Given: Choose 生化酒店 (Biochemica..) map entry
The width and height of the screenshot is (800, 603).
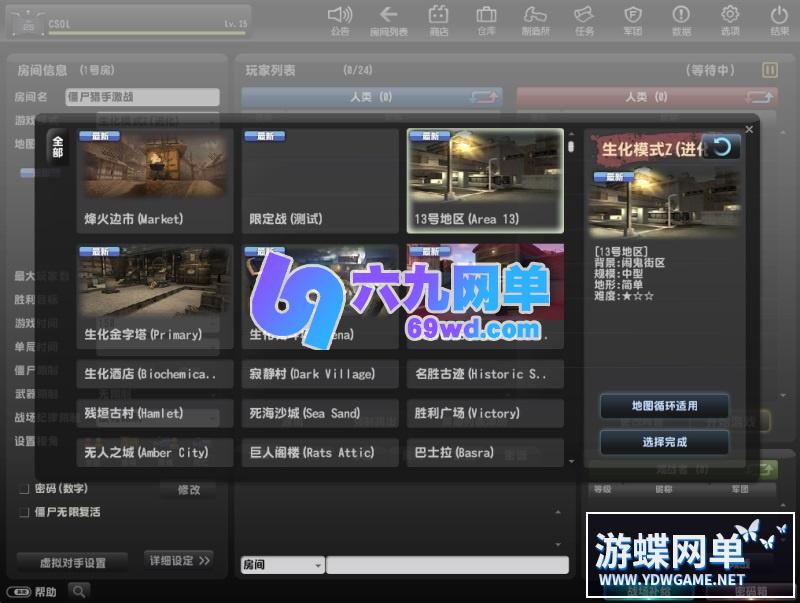Looking at the screenshot, I should (155, 374).
